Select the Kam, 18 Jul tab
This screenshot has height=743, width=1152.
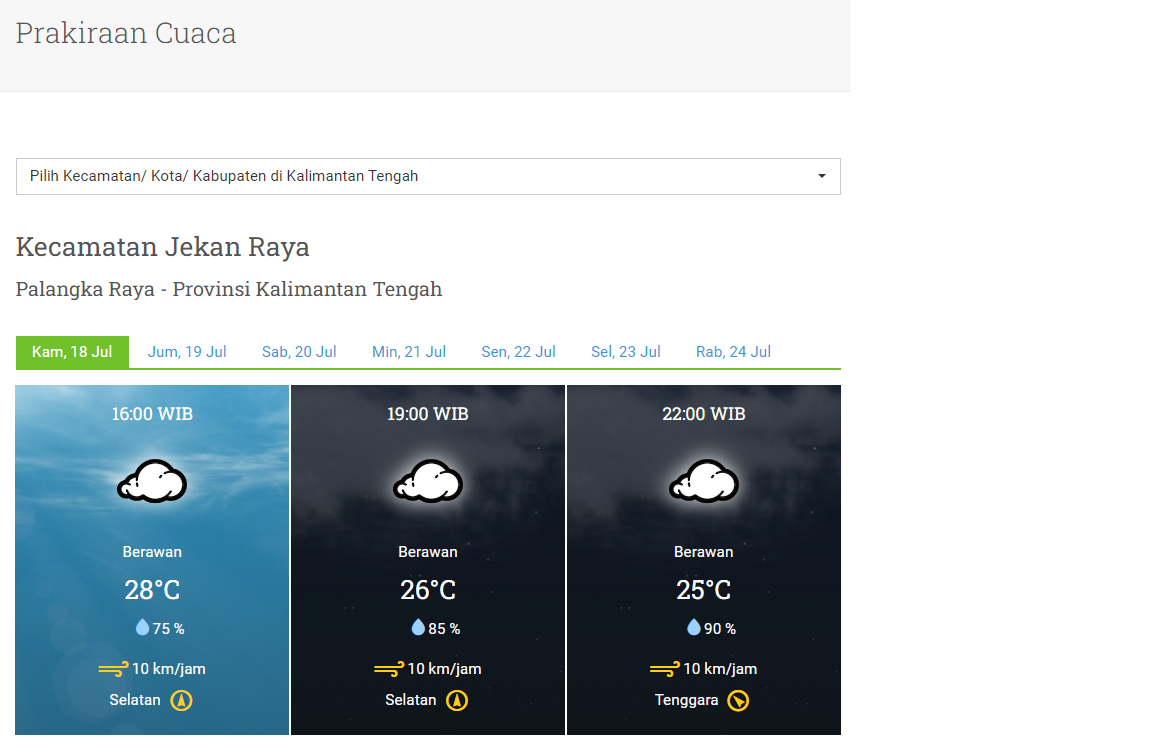(x=72, y=352)
